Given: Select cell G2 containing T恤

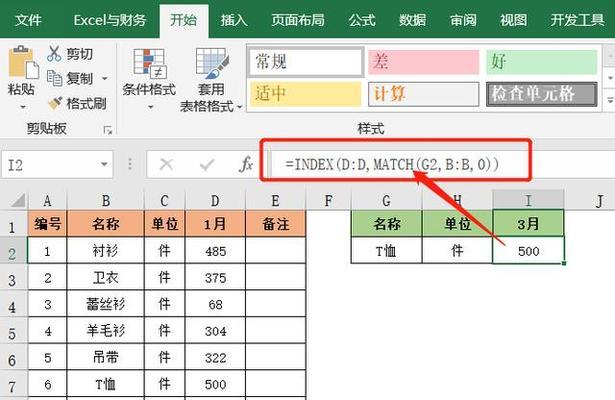Looking at the screenshot, I should click(386, 250).
